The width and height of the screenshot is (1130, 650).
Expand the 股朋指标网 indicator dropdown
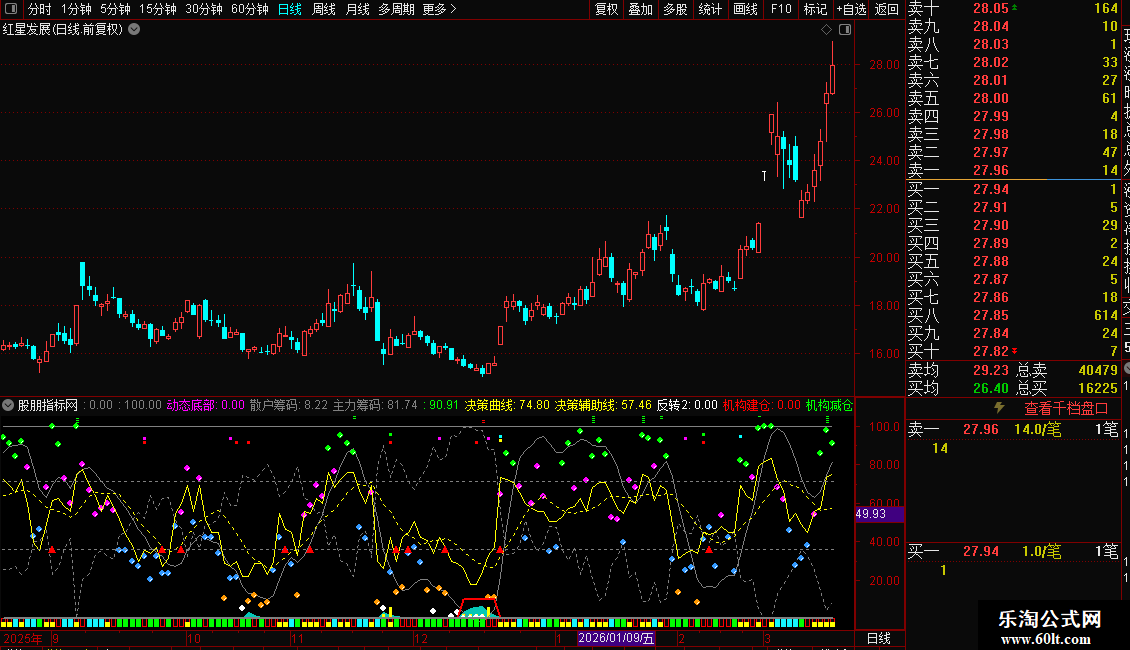point(9,406)
